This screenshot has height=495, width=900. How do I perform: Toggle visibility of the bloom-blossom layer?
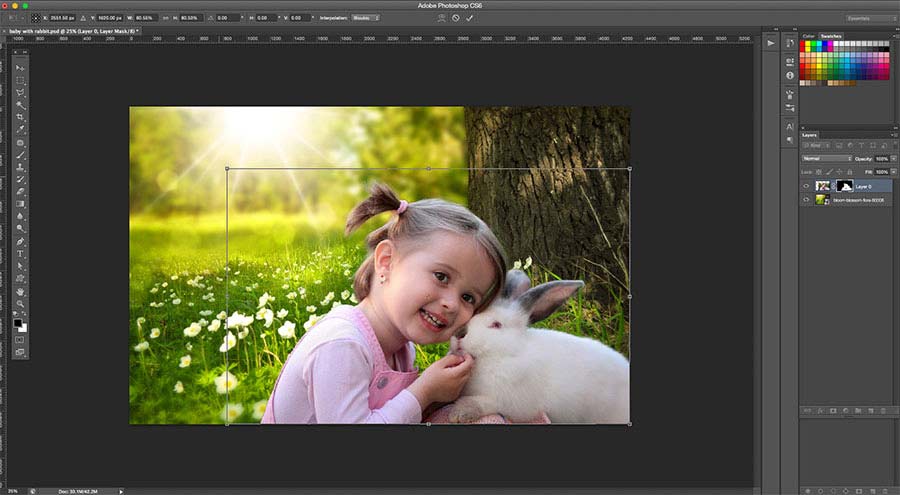click(x=807, y=200)
